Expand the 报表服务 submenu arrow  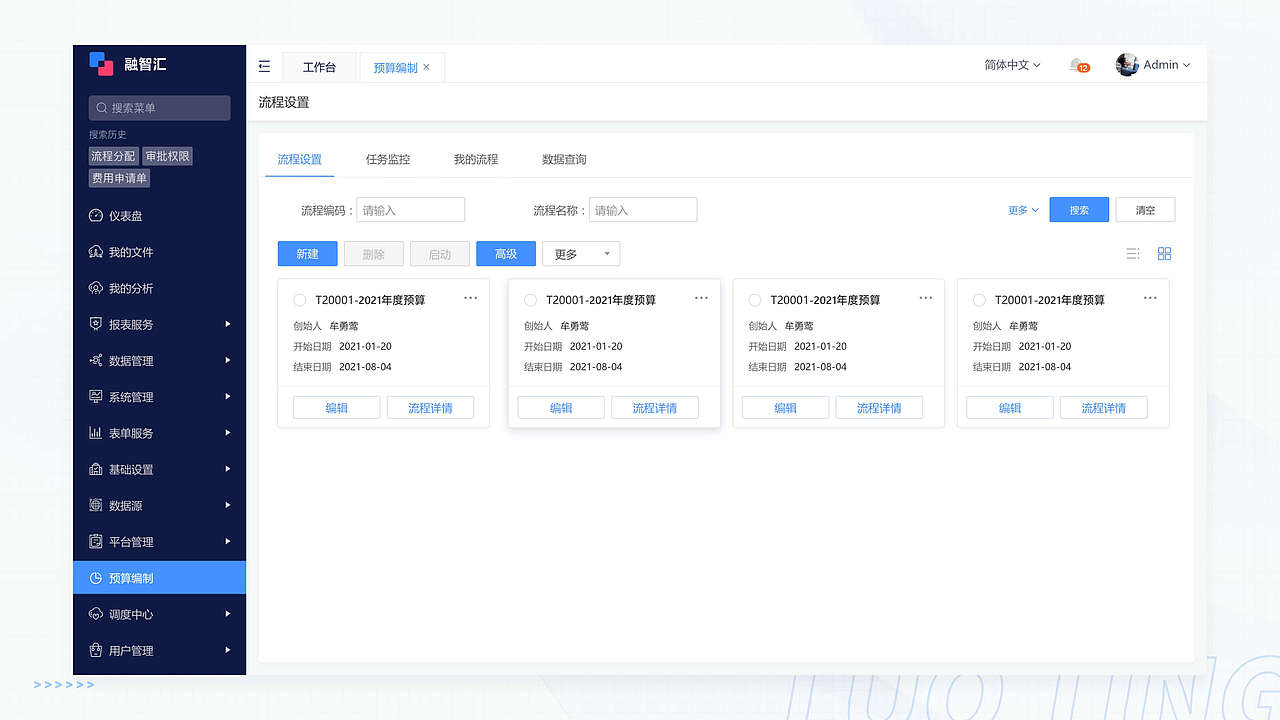(x=228, y=324)
